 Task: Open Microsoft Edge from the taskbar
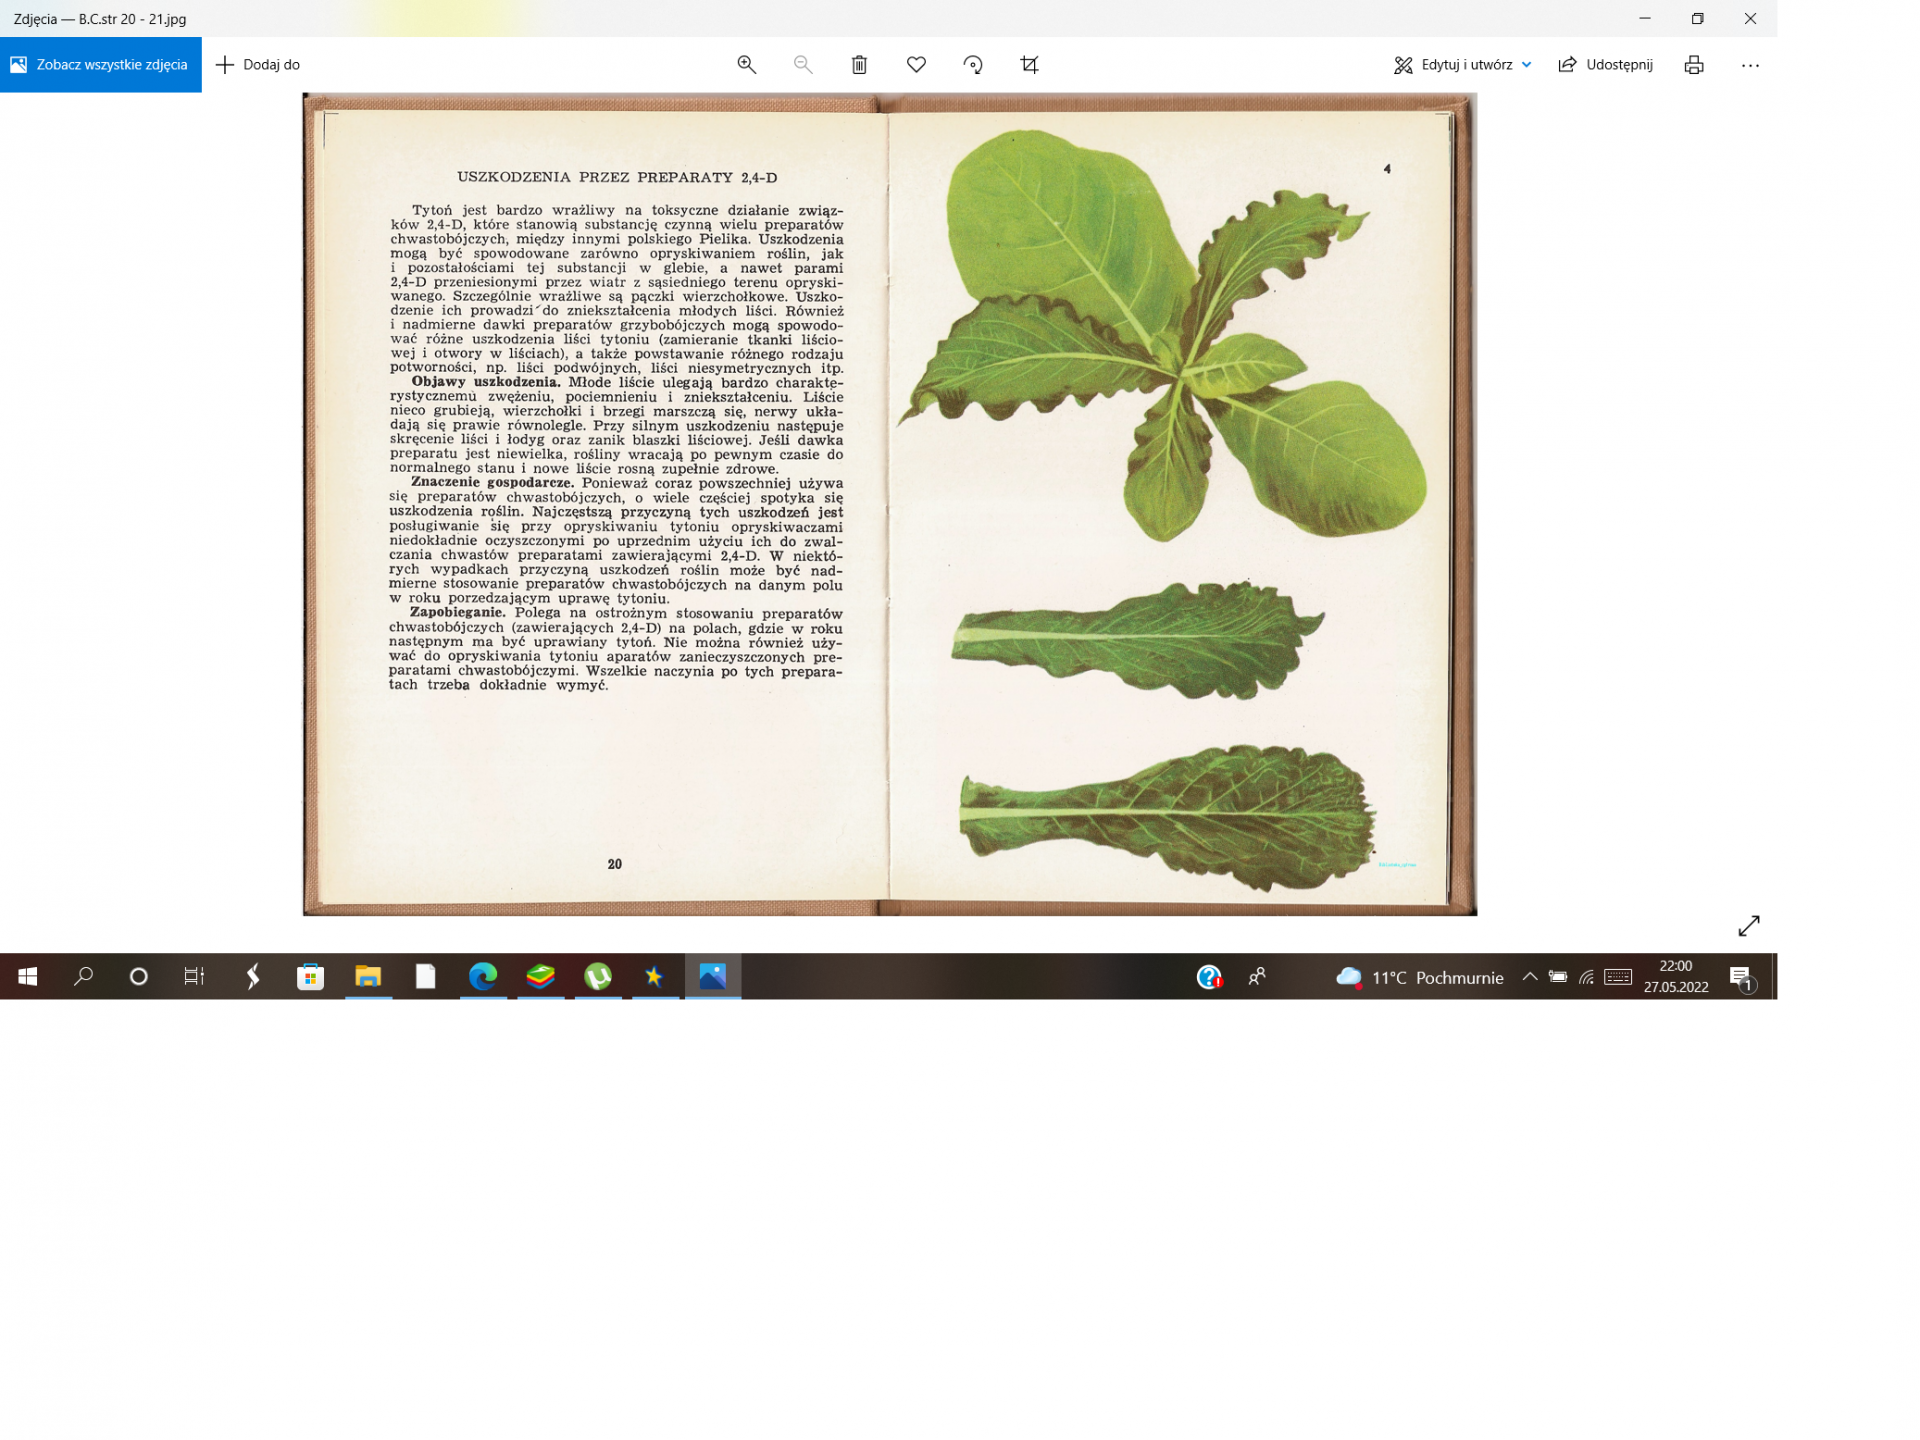click(483, 976)
